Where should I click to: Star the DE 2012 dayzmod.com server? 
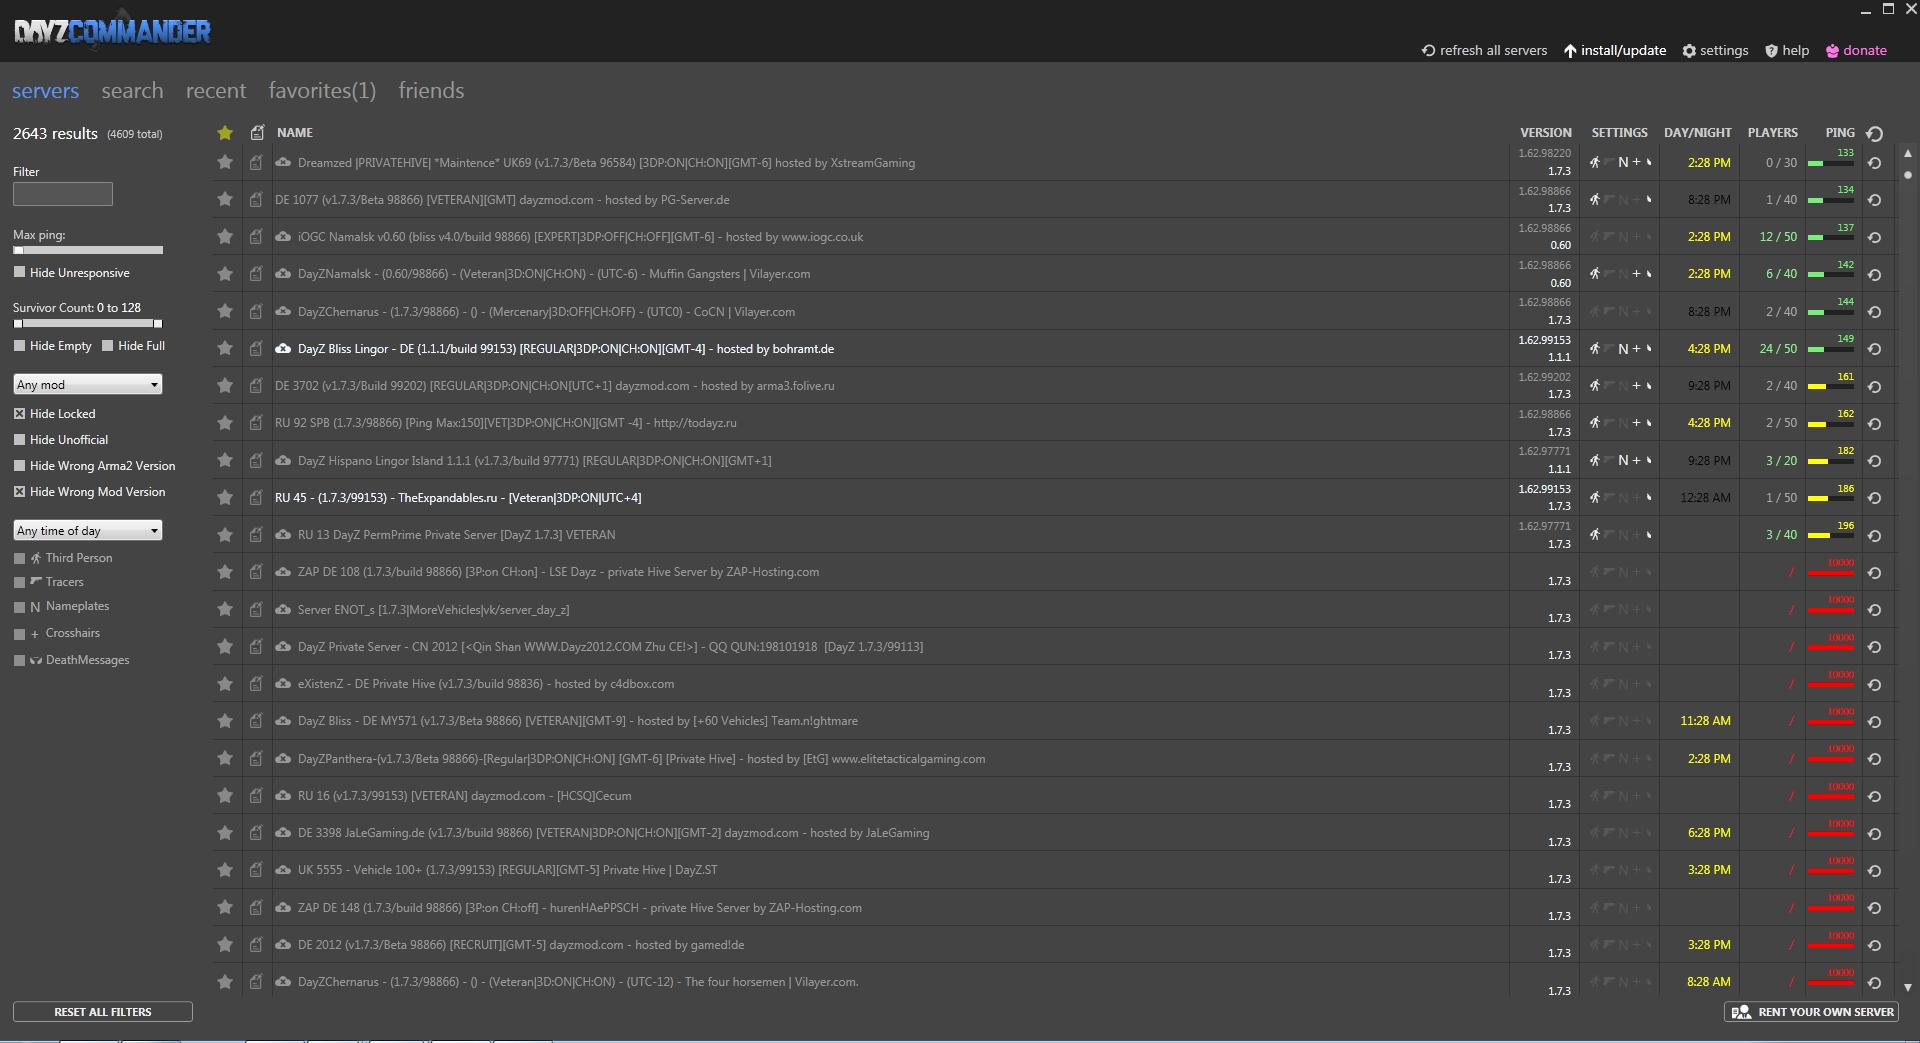(225, 944)
